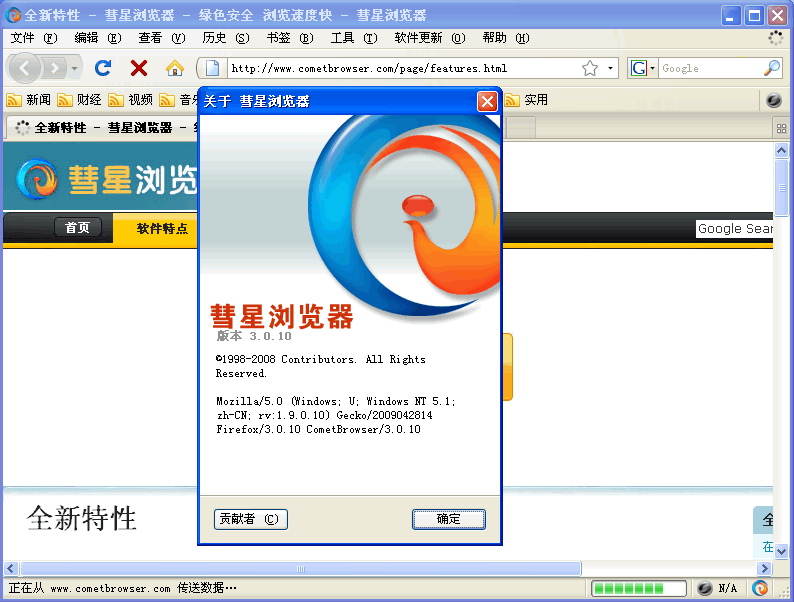Open the tab list grid icon
Viewport: 794px width, 602px height.
click(x=781, y=129)
